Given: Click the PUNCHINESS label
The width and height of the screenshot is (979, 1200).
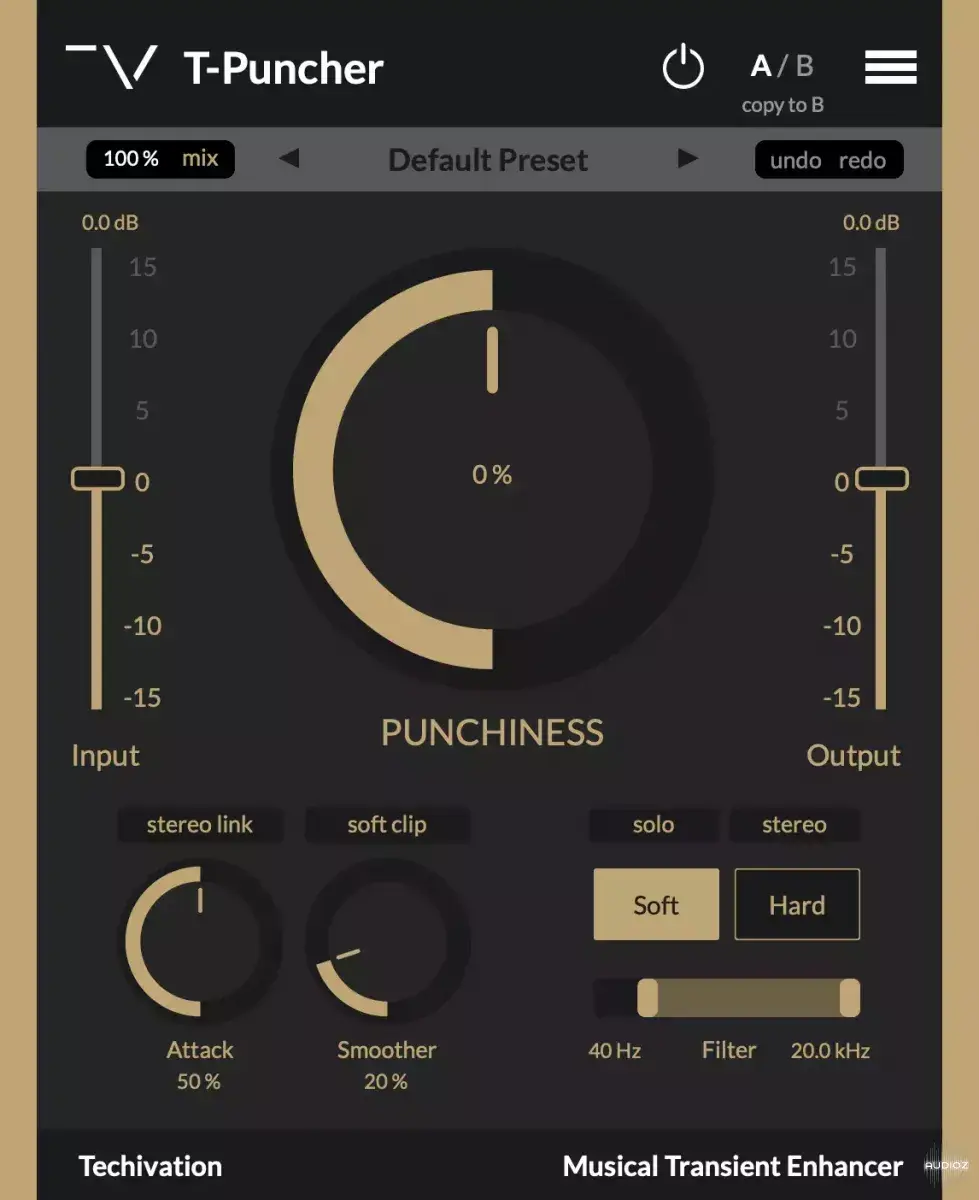Looking at the screenshot, I should (x=492, y=733).
